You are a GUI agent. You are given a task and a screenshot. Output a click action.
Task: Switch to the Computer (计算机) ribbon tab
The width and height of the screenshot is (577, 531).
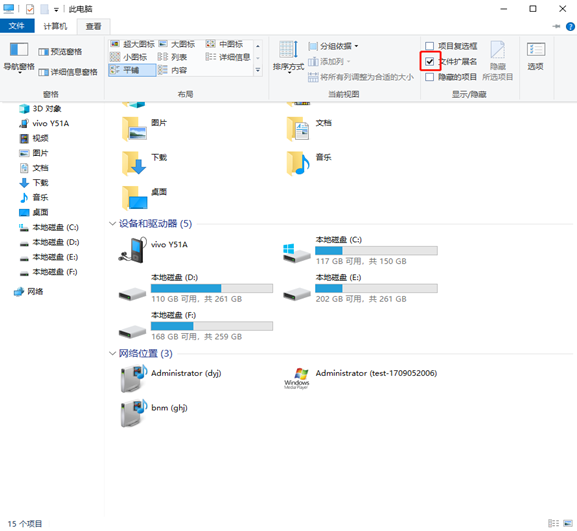tap(55, 26)
